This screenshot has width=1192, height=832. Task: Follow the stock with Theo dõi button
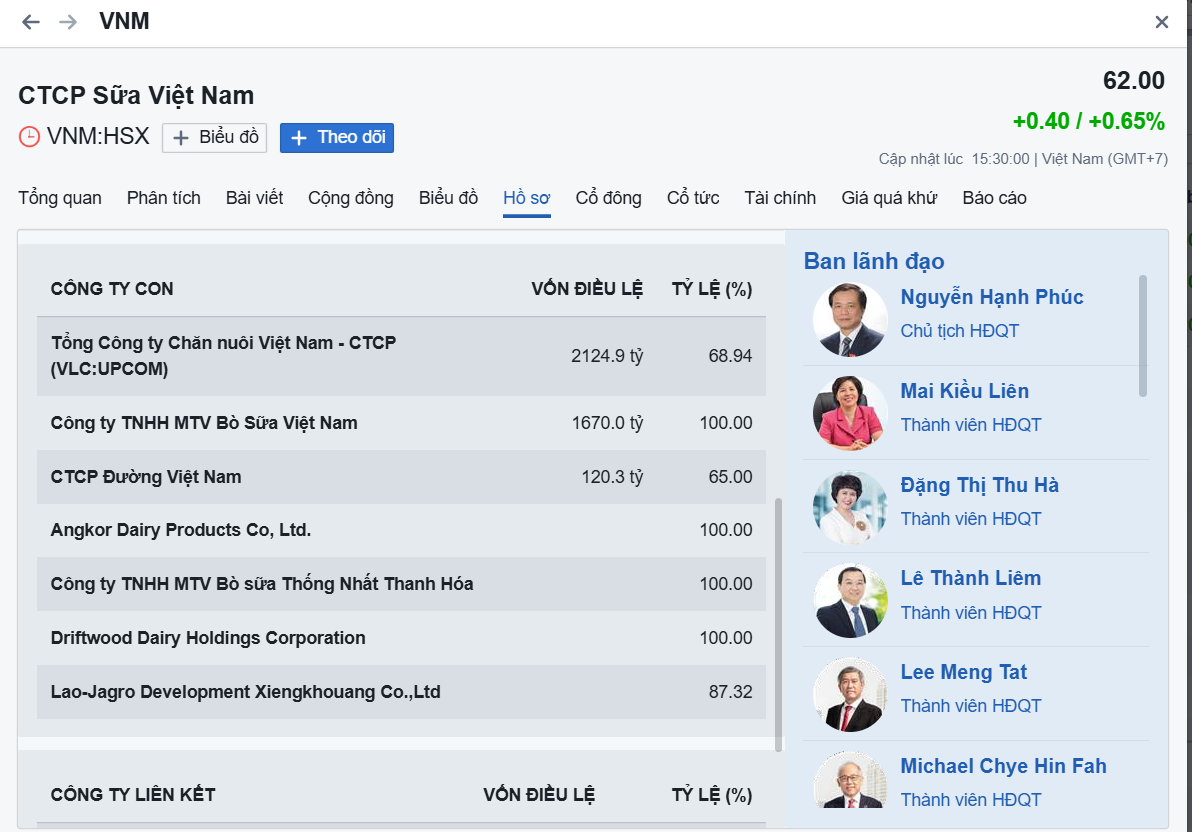coord(337,138)
